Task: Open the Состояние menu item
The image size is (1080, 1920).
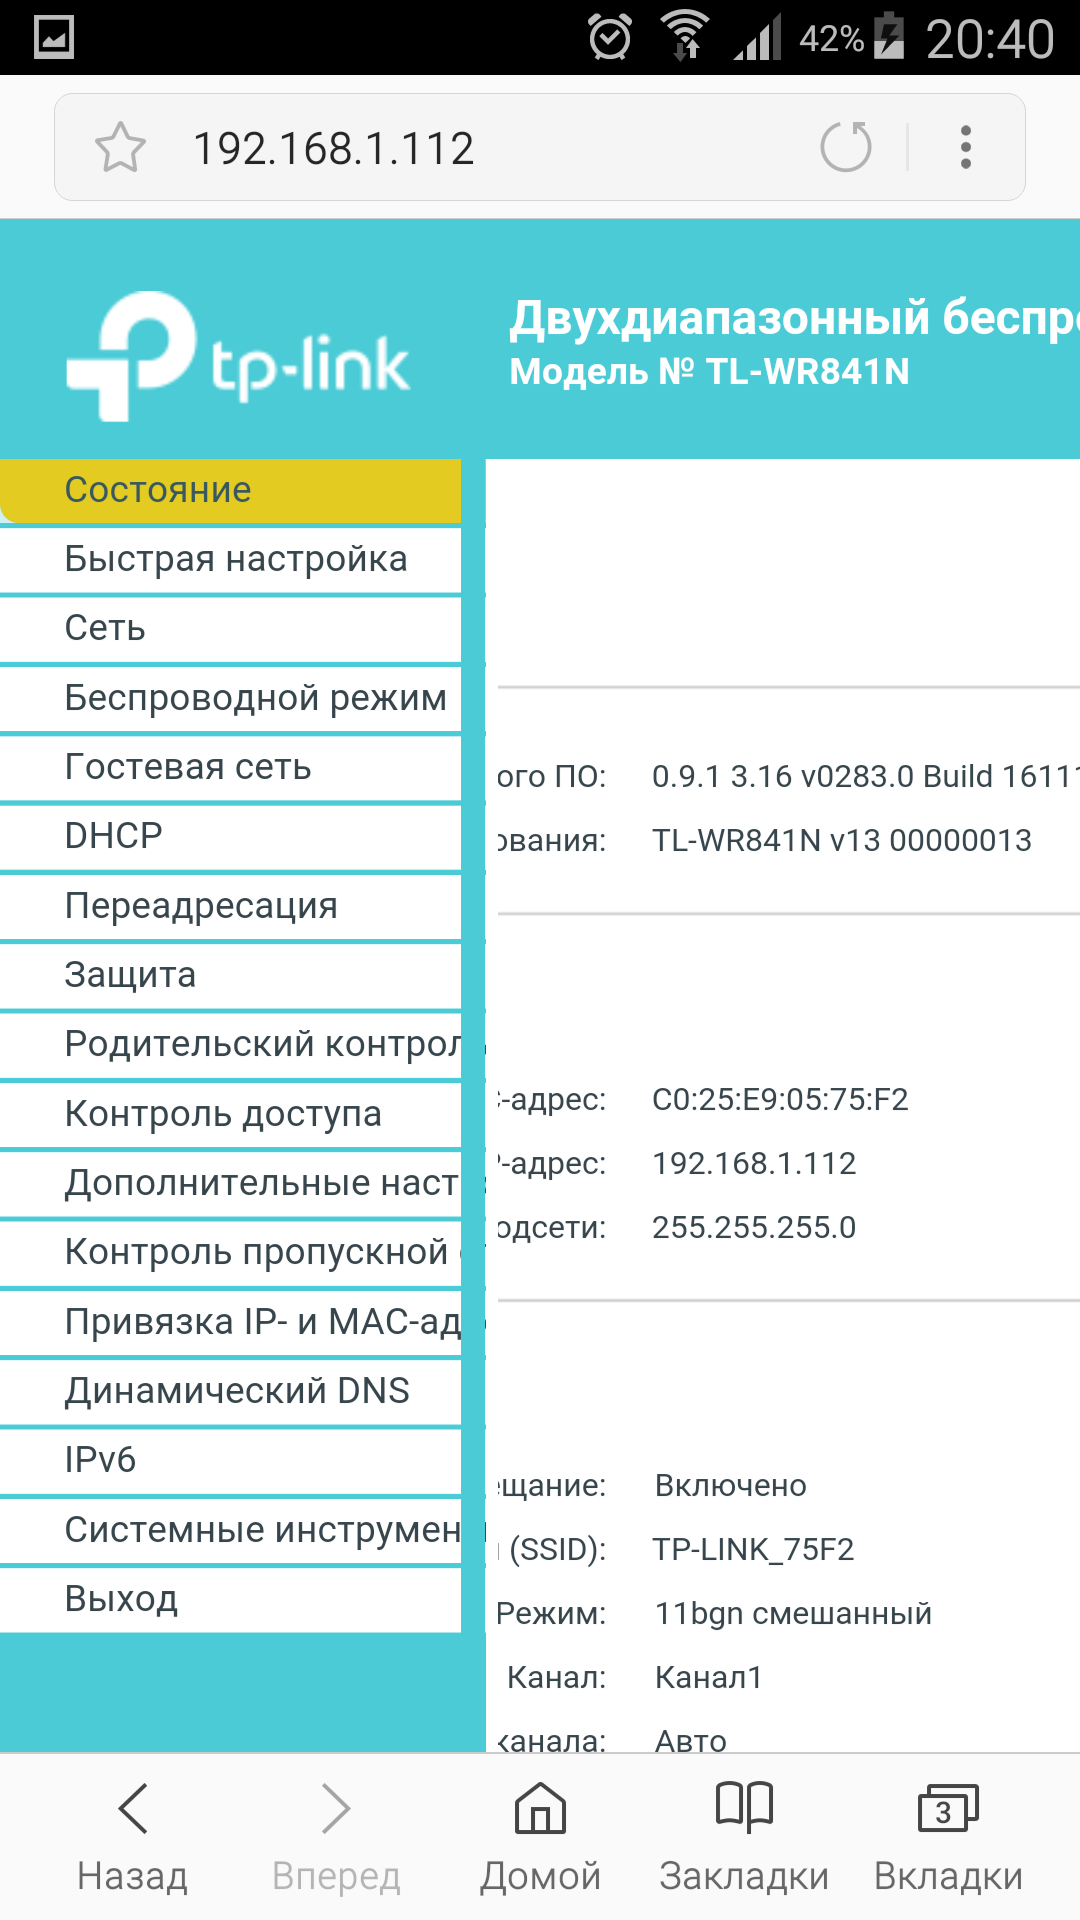Action: 230,490
